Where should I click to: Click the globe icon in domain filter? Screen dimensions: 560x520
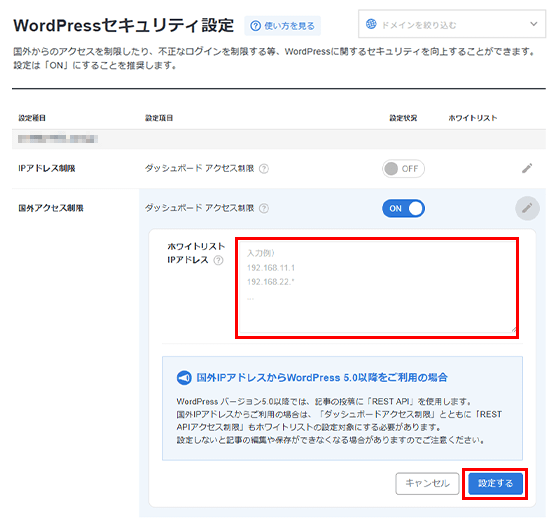(371, 24)
